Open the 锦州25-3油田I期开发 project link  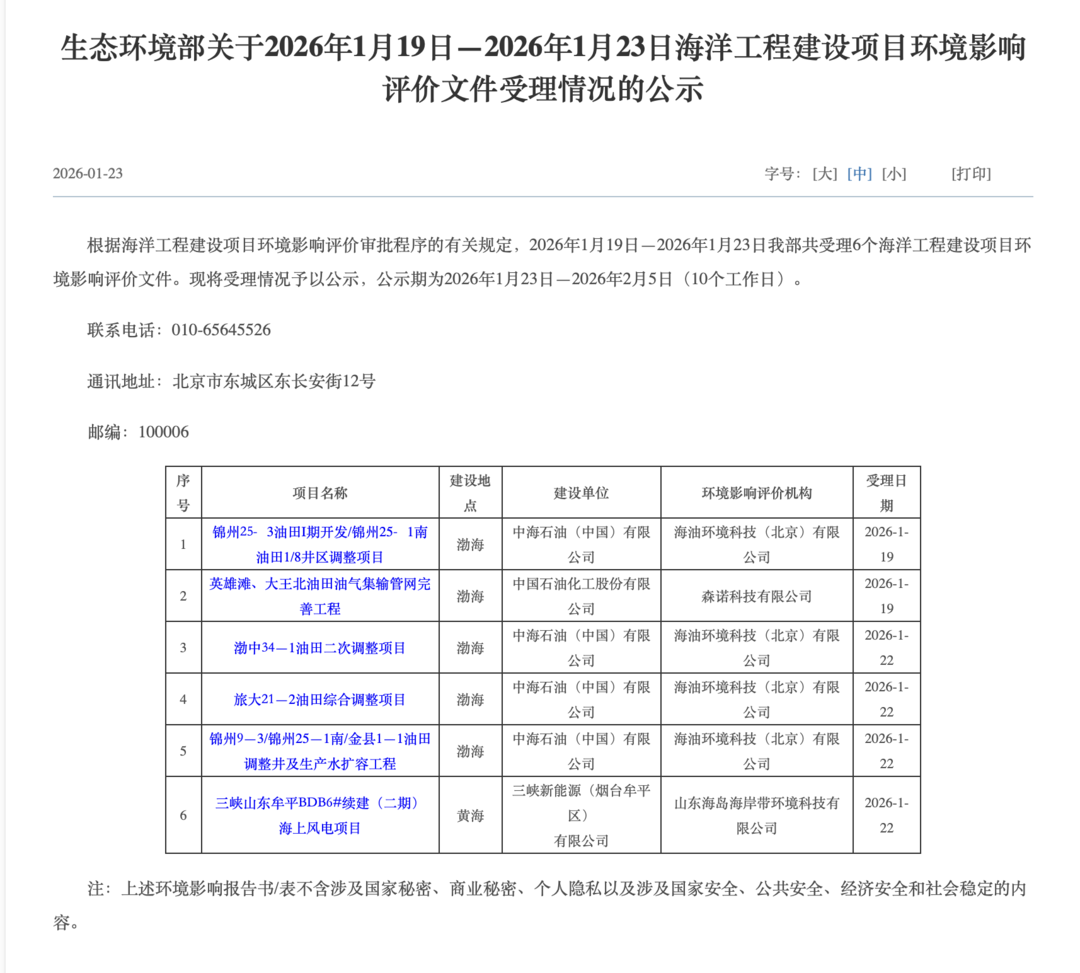click(320, 544)
